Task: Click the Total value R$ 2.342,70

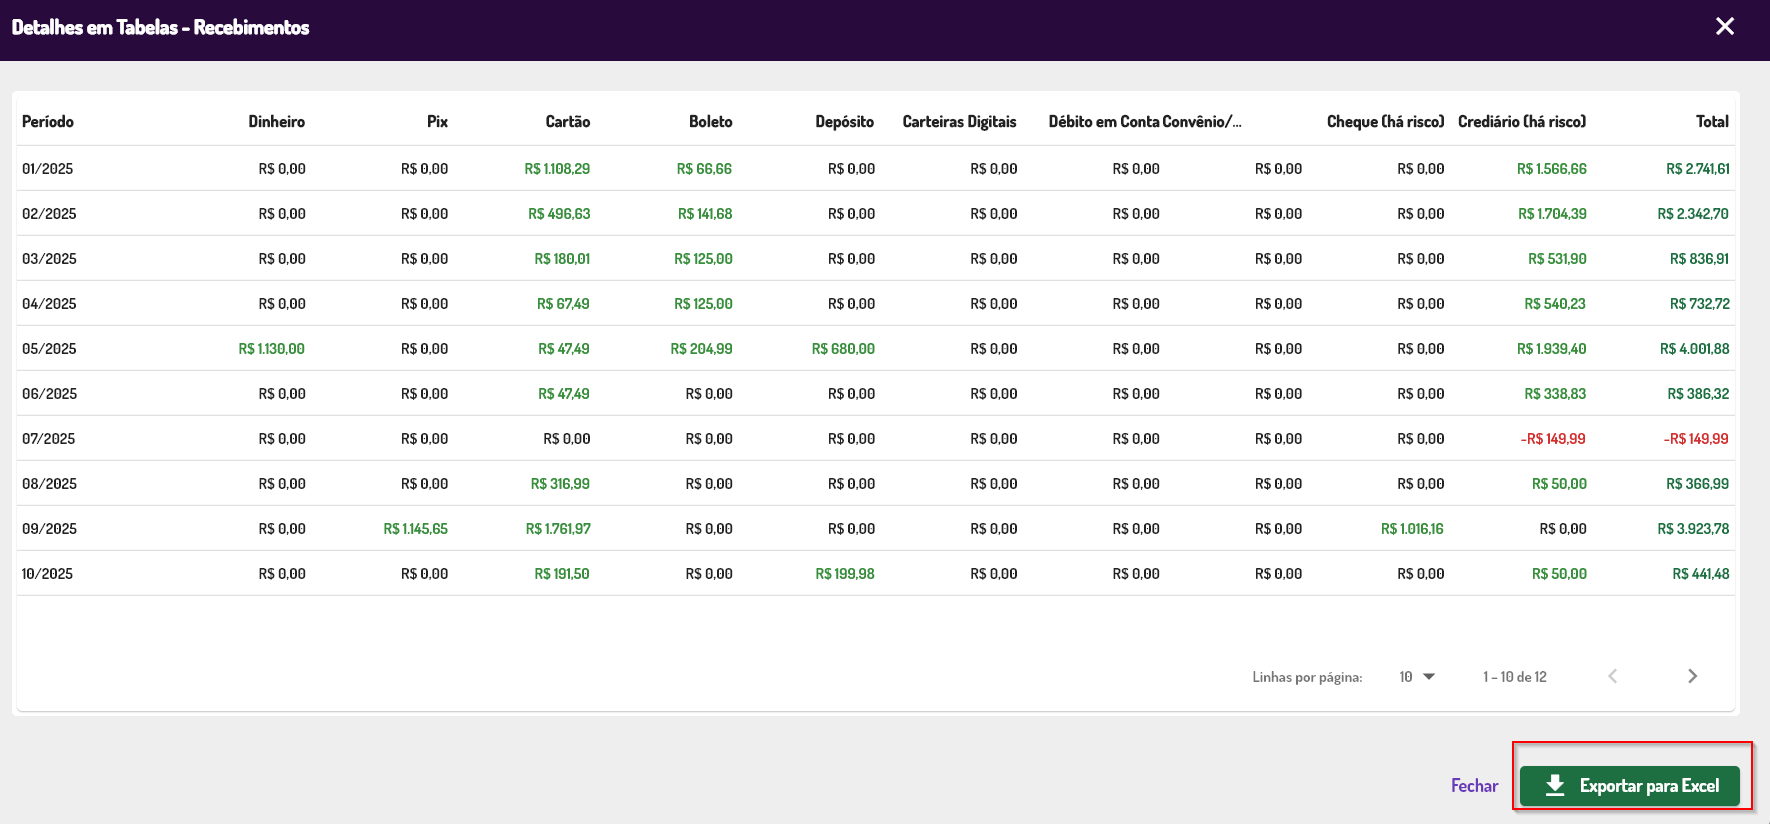Action: [1693, 214]
